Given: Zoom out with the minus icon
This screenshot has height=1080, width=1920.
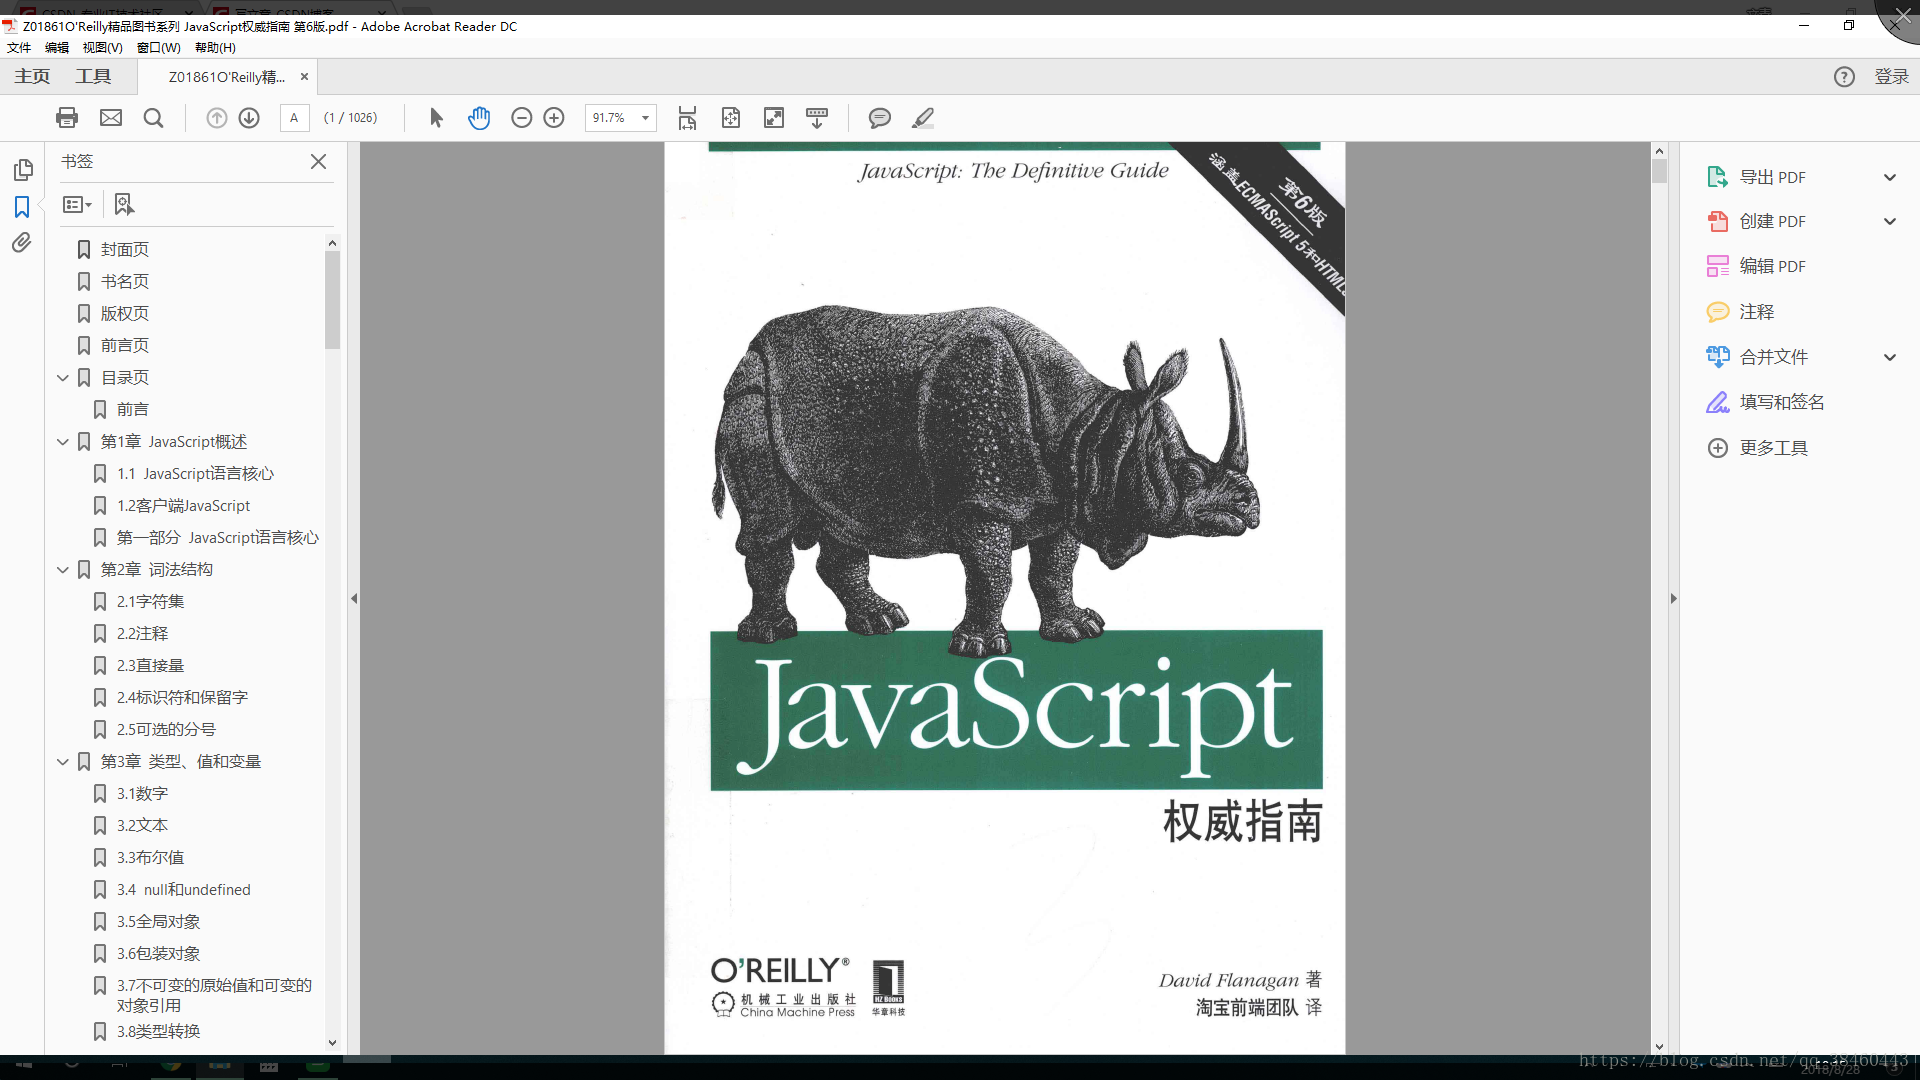Looking at the screenshot, I should pos(521,118).
